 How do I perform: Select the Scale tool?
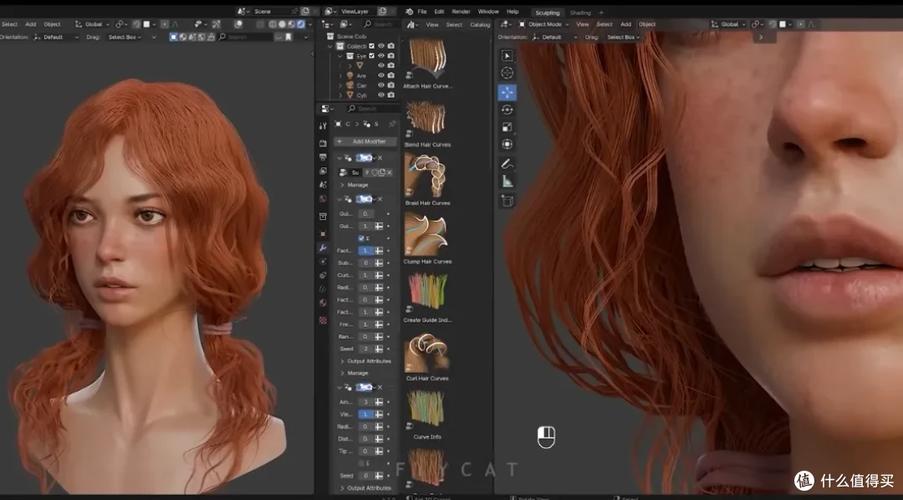507,127
